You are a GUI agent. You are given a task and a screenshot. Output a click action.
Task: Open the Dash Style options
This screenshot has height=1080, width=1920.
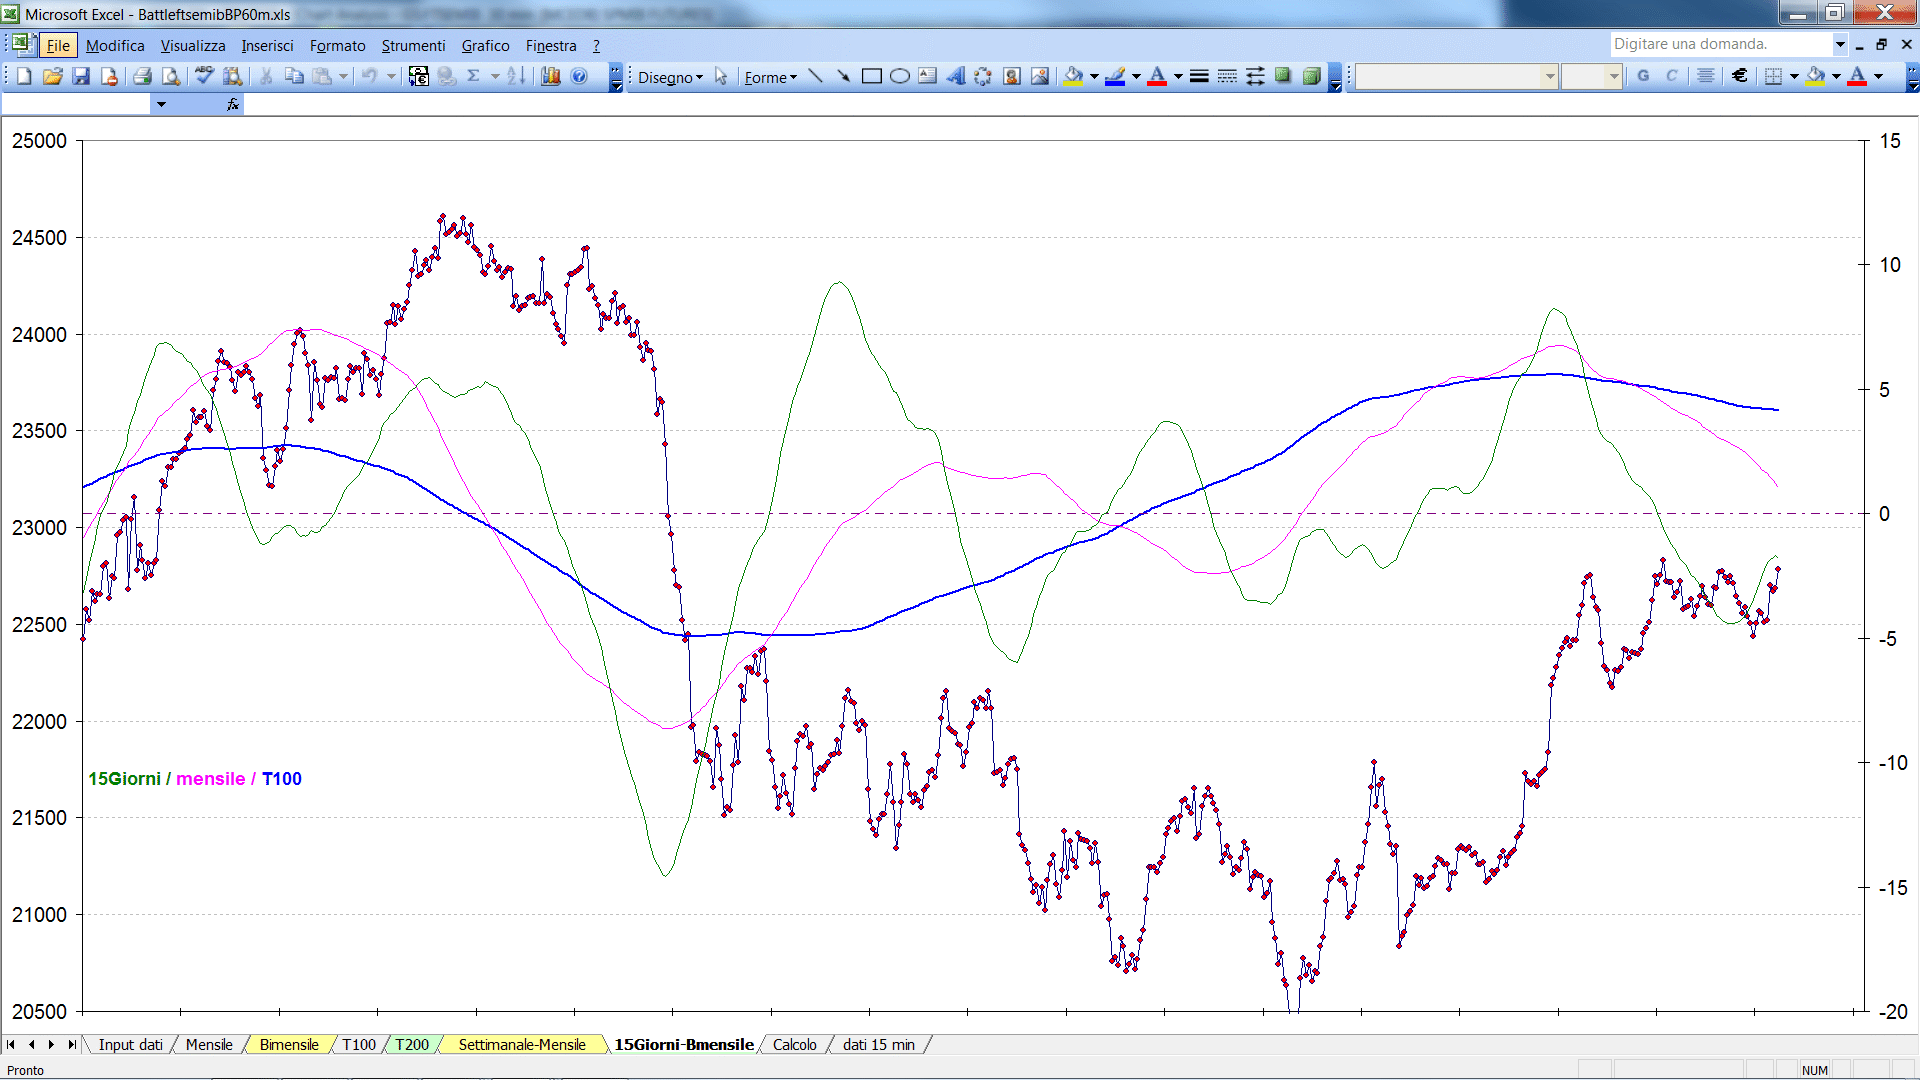tap(1227, 76)
